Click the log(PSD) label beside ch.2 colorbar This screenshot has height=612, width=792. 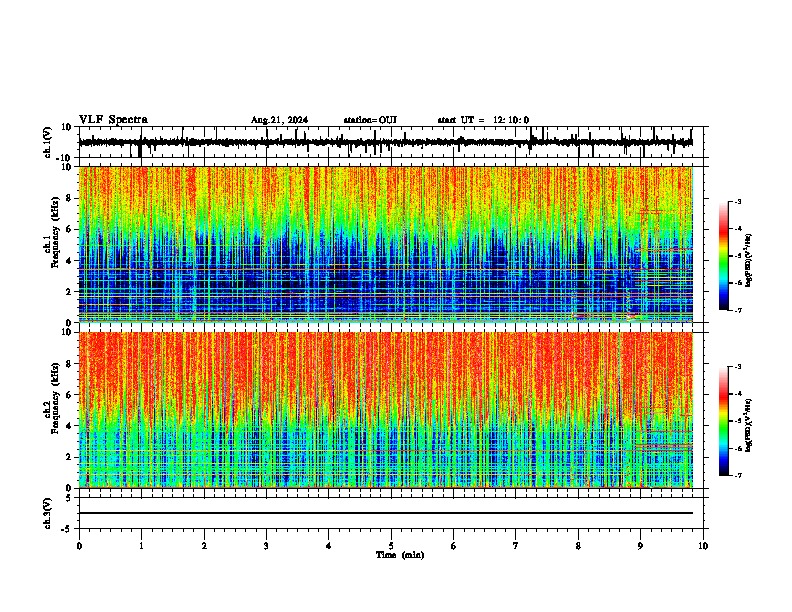coord(748,426)
